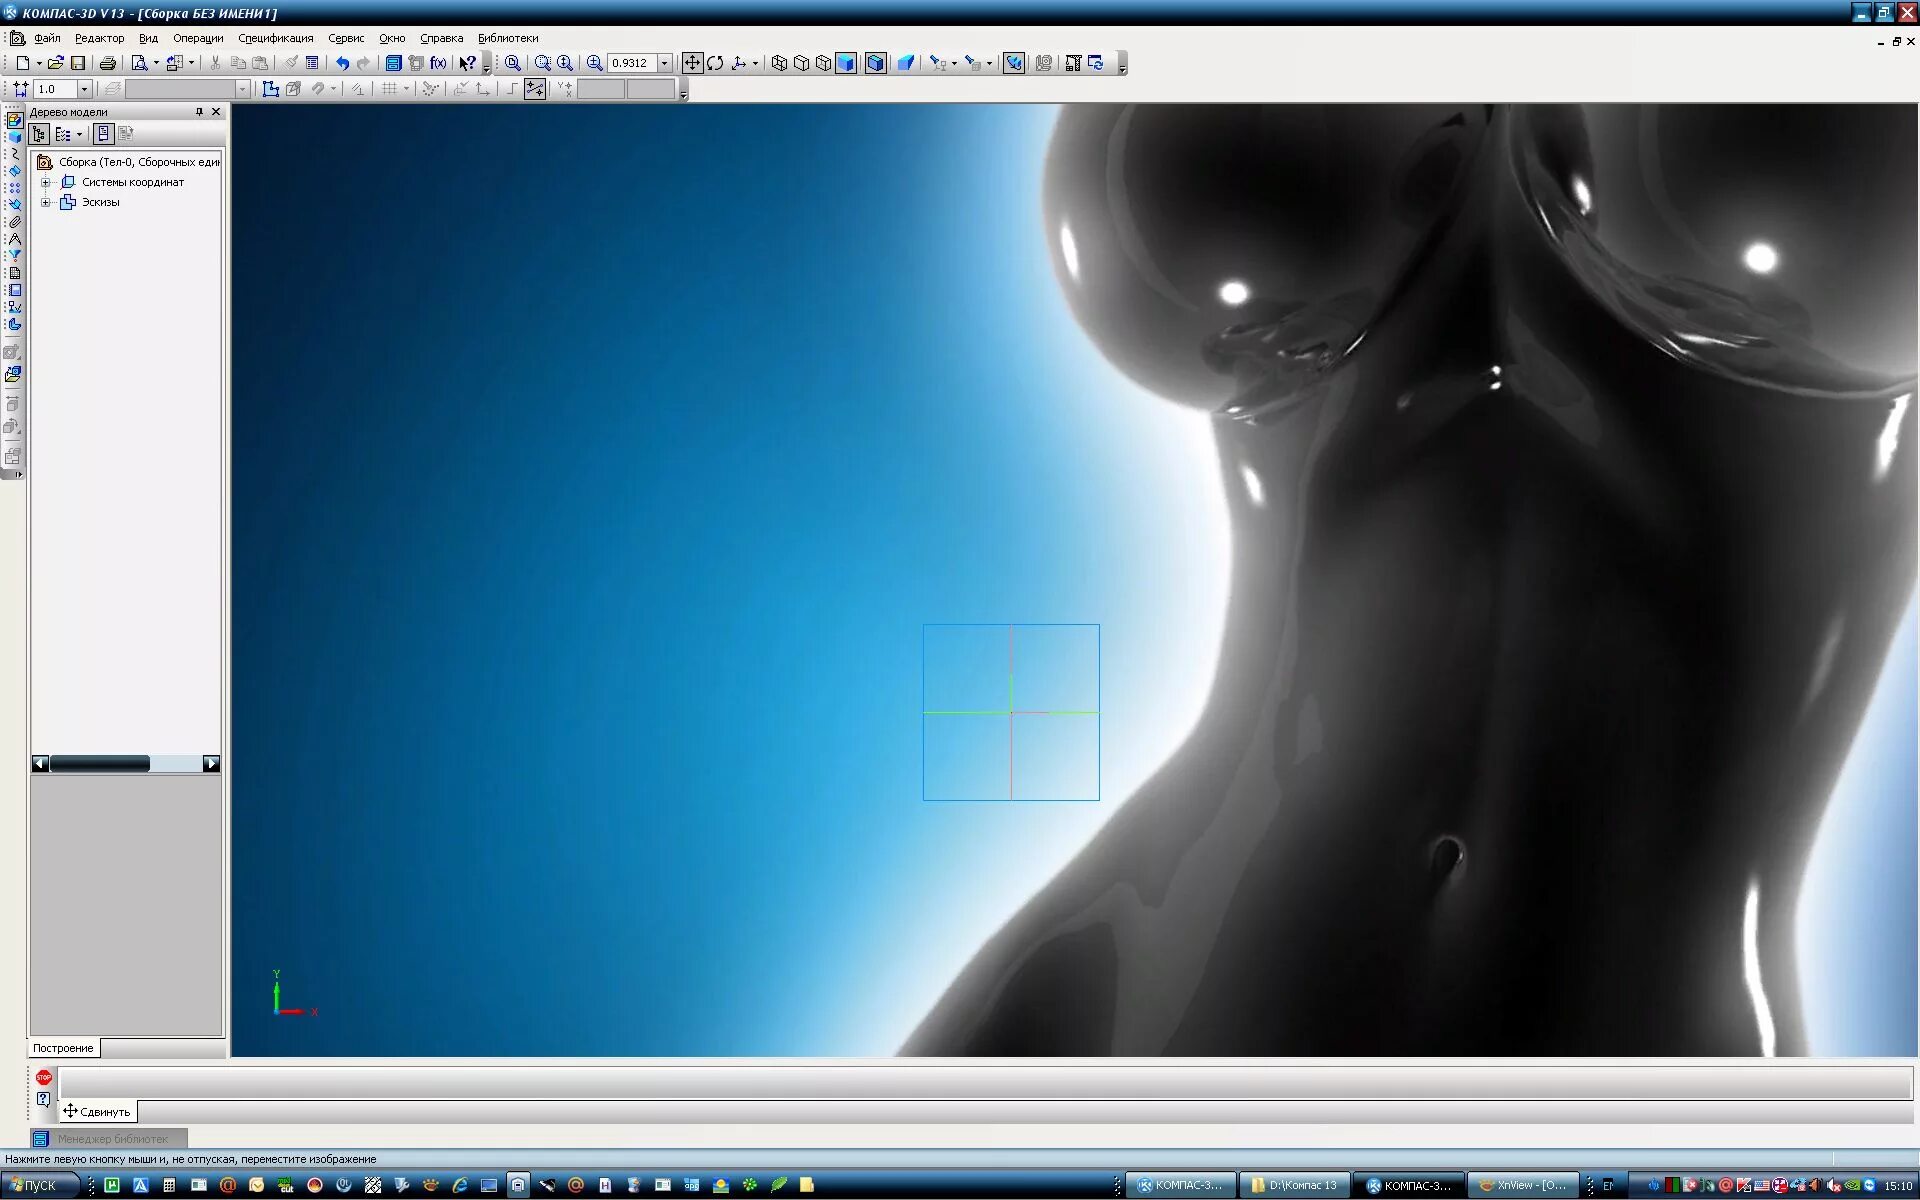
Task: Click the Undo arrow icon
Action: tap(342, 63)
